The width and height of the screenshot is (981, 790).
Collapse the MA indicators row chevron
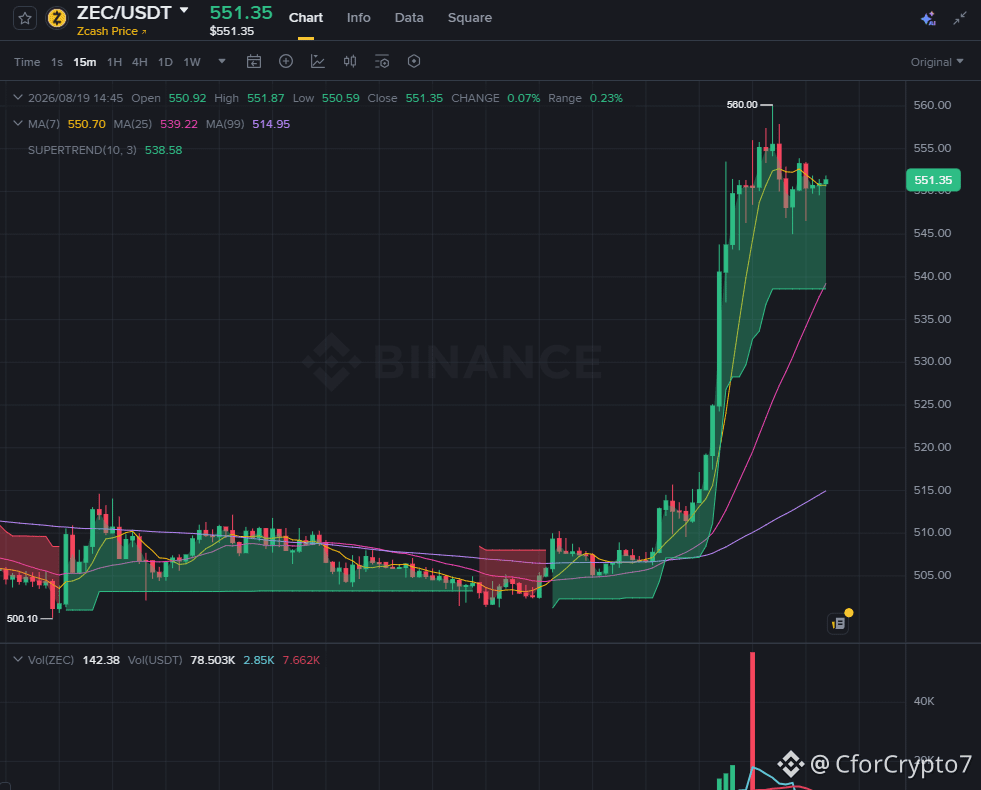tap(18, 123)
